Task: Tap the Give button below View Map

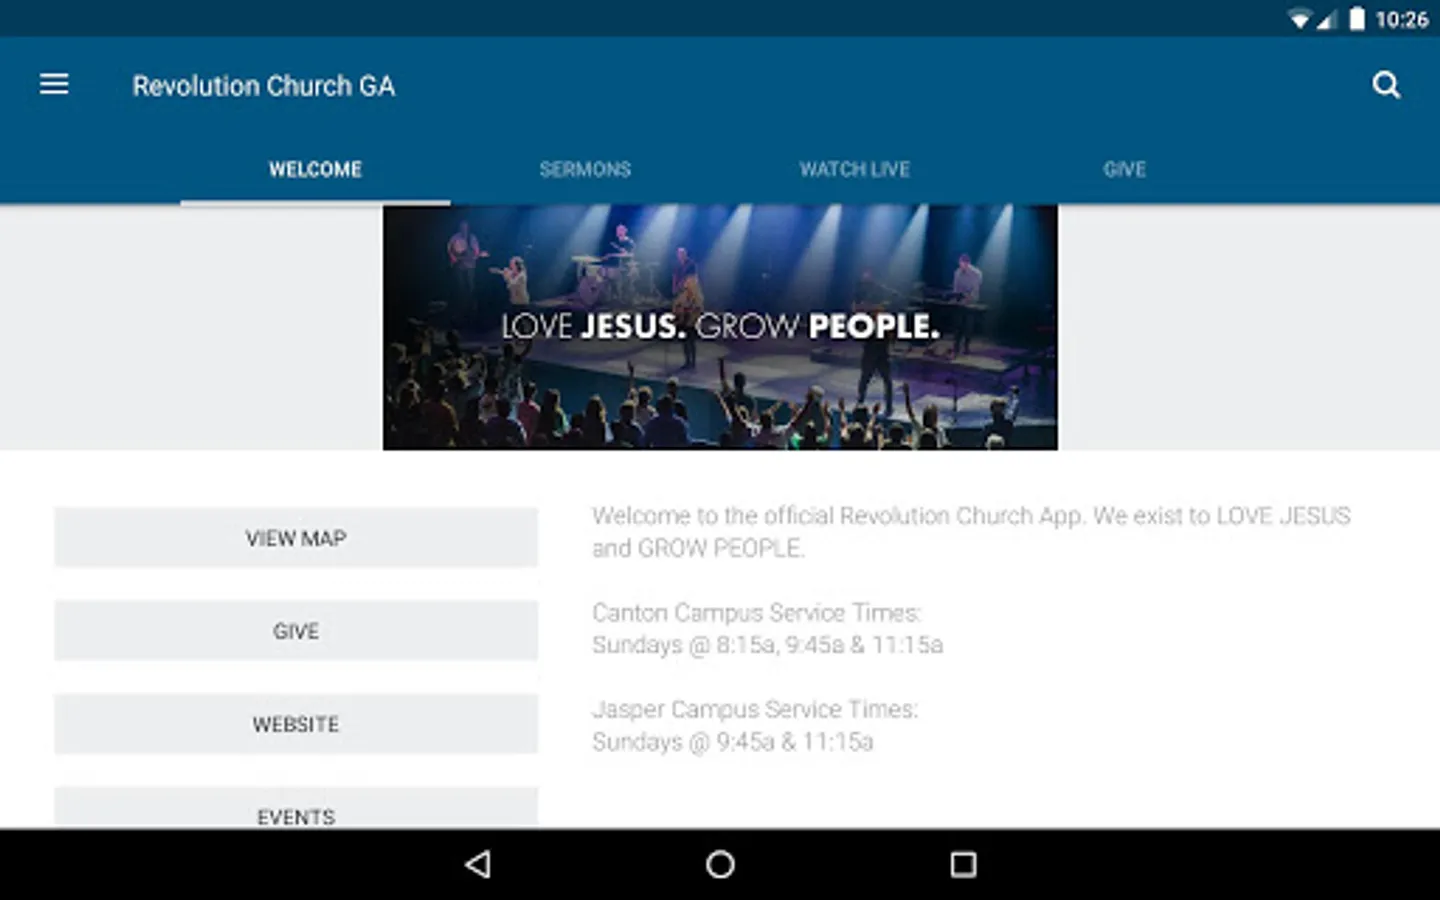Action: 296,631
